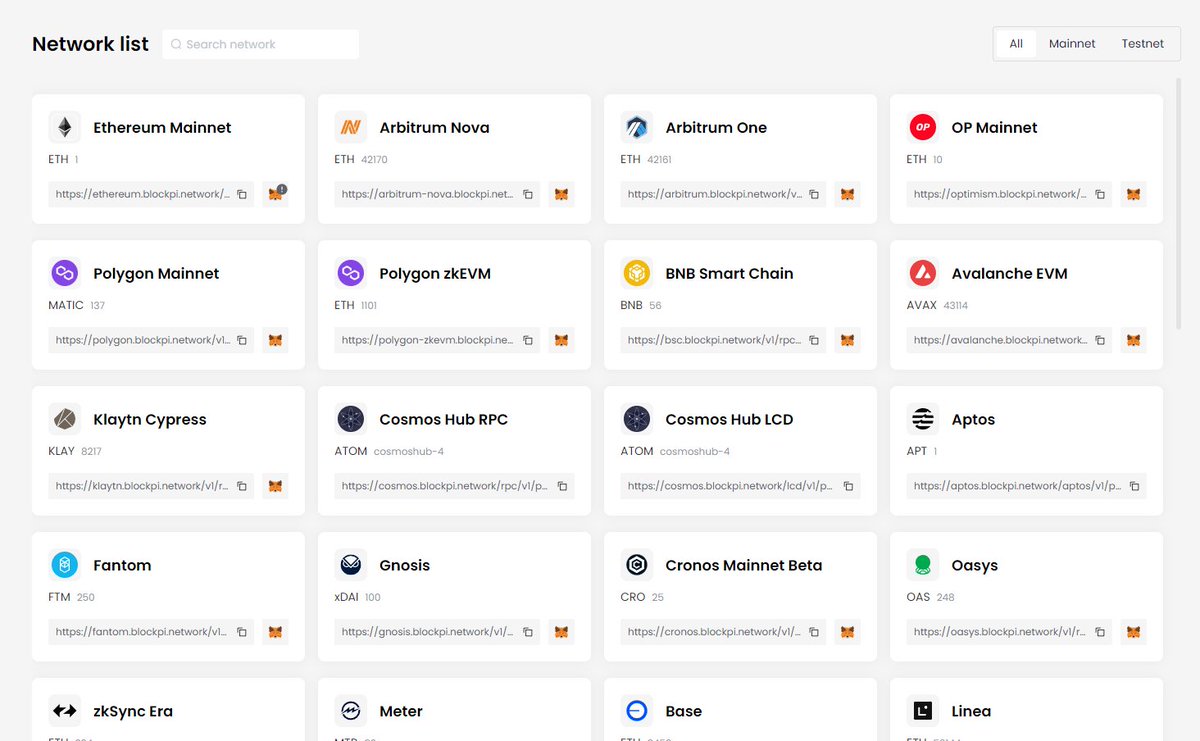Image resolution: width=1200 pixels, height=741 pixels.
Task: Click the Arbitrum One logo
Action: [637, 127]
